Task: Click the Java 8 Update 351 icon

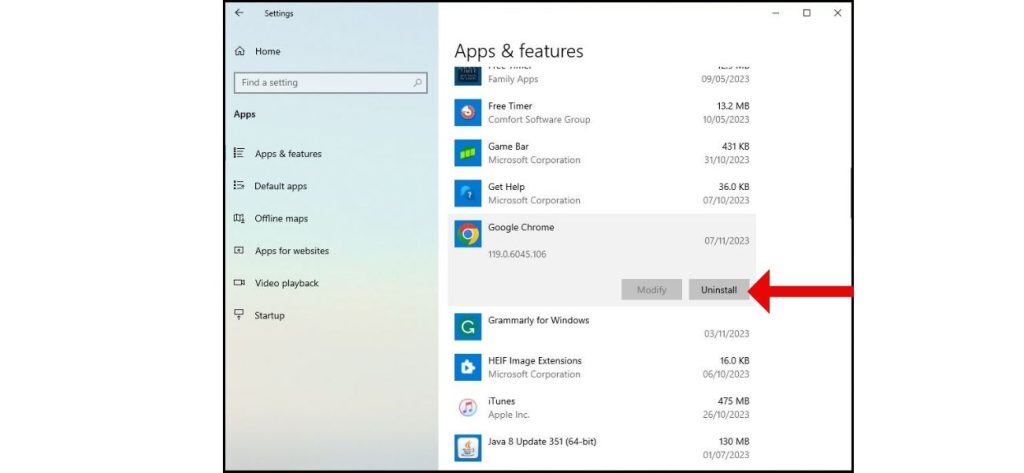Action: tap(468, 448)
